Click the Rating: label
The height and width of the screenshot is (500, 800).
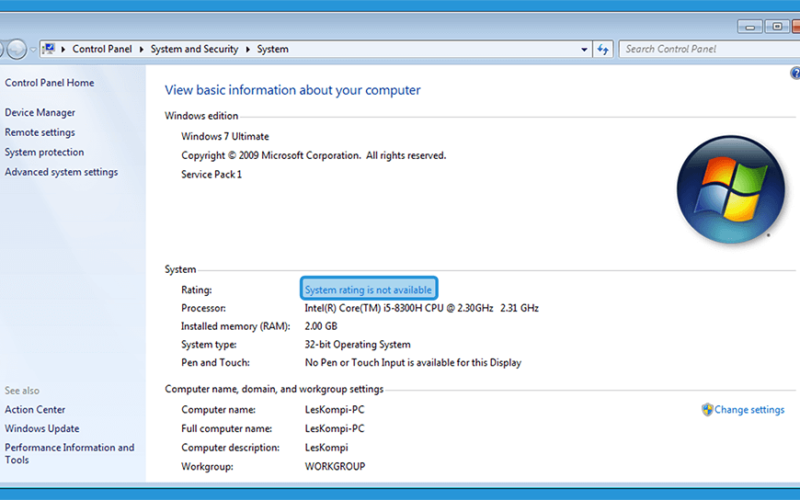(x=196, y=290)
